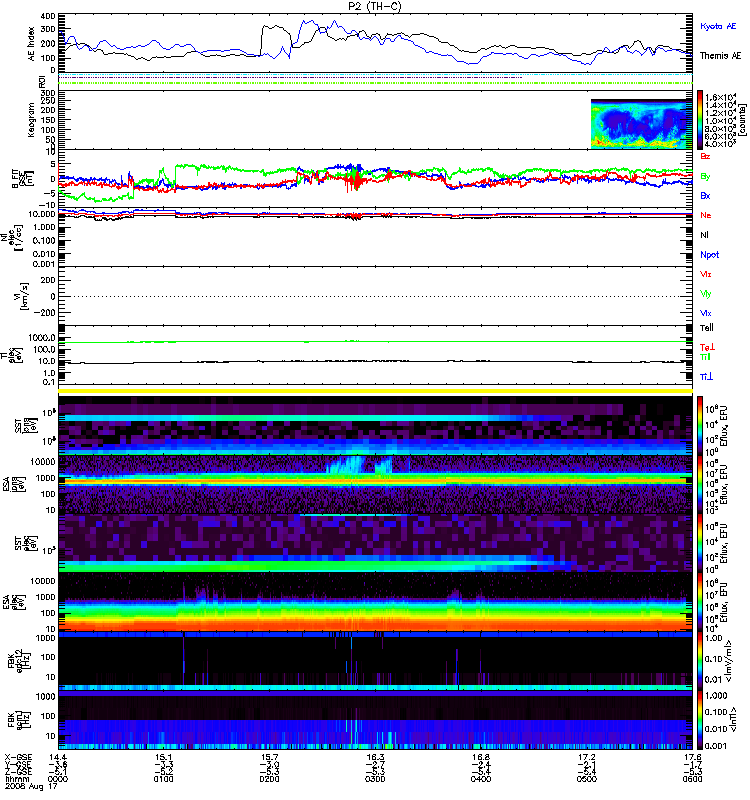Click the 0100 time tick label
Screen dimensions: 750x800
click(x=163, y=779)
